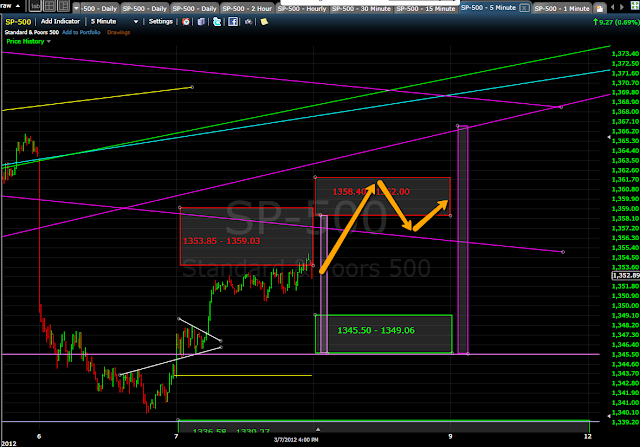Switch to the SP-500 2 Hour tab

pyautogui.click(x=247, y=9)
